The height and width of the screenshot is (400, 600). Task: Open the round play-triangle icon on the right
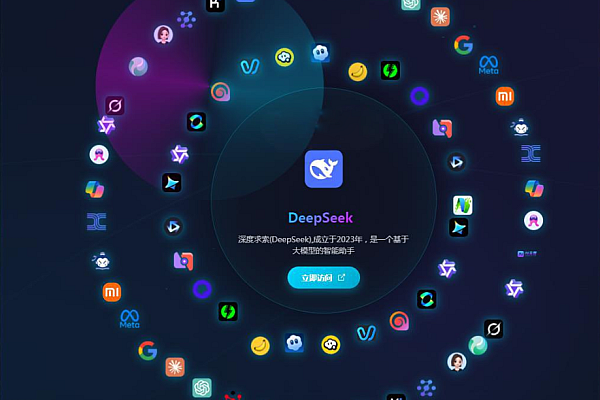pos(457,162)
